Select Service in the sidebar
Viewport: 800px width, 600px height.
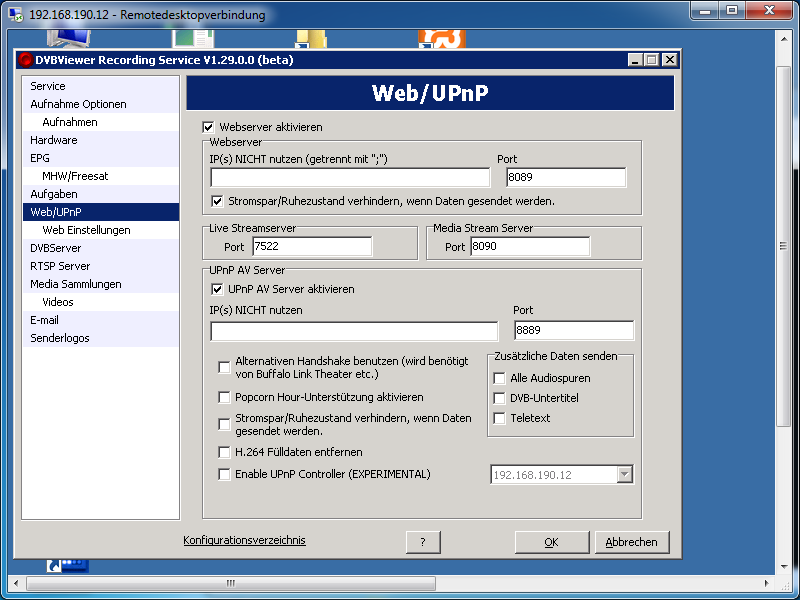click(101, 86)
